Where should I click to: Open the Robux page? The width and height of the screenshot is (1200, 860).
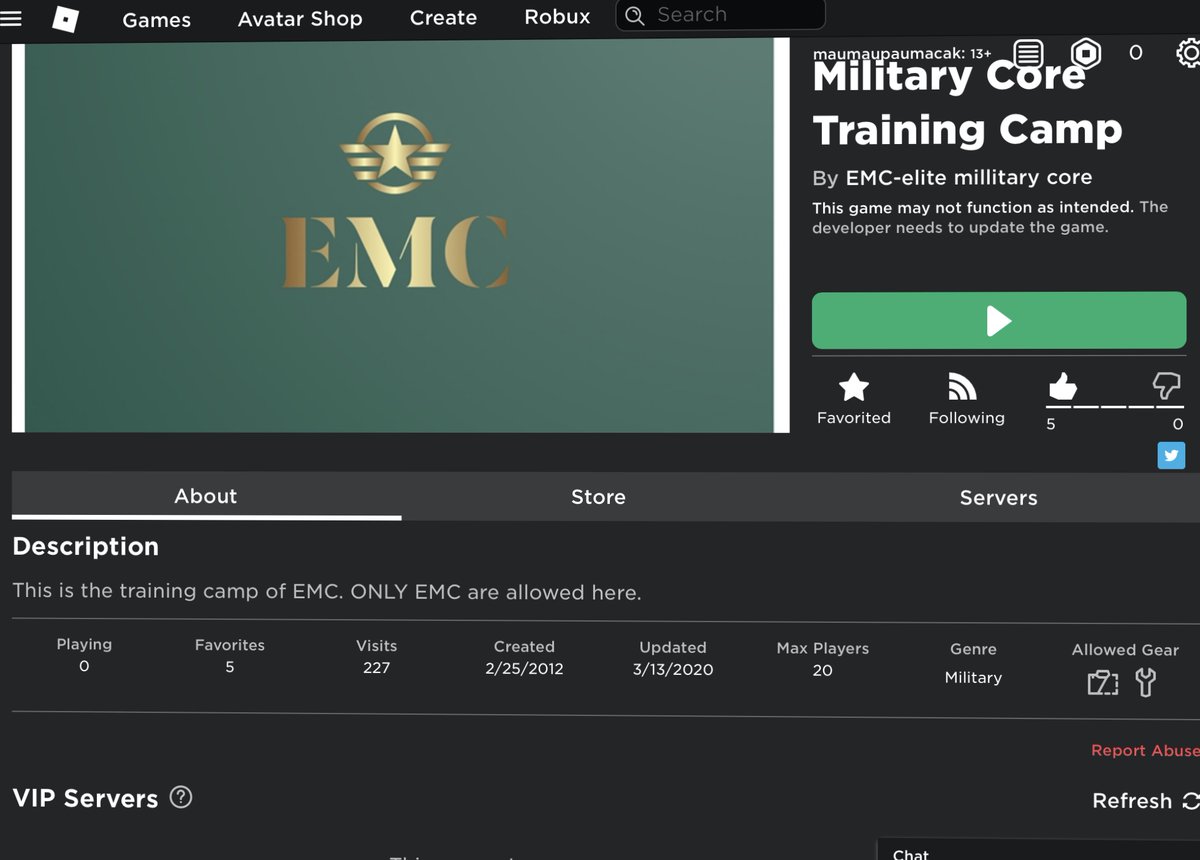(557, 17)
